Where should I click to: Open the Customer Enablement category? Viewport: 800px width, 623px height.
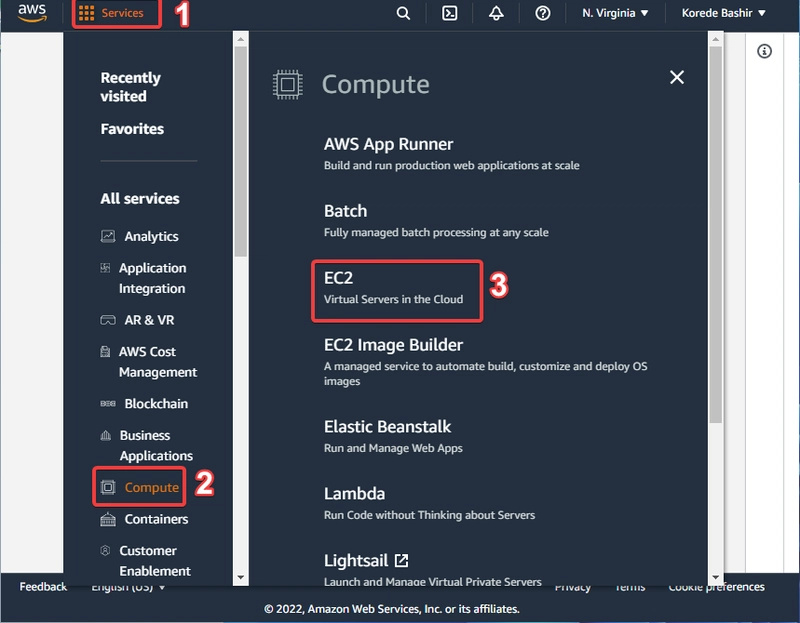click(155, 561)
